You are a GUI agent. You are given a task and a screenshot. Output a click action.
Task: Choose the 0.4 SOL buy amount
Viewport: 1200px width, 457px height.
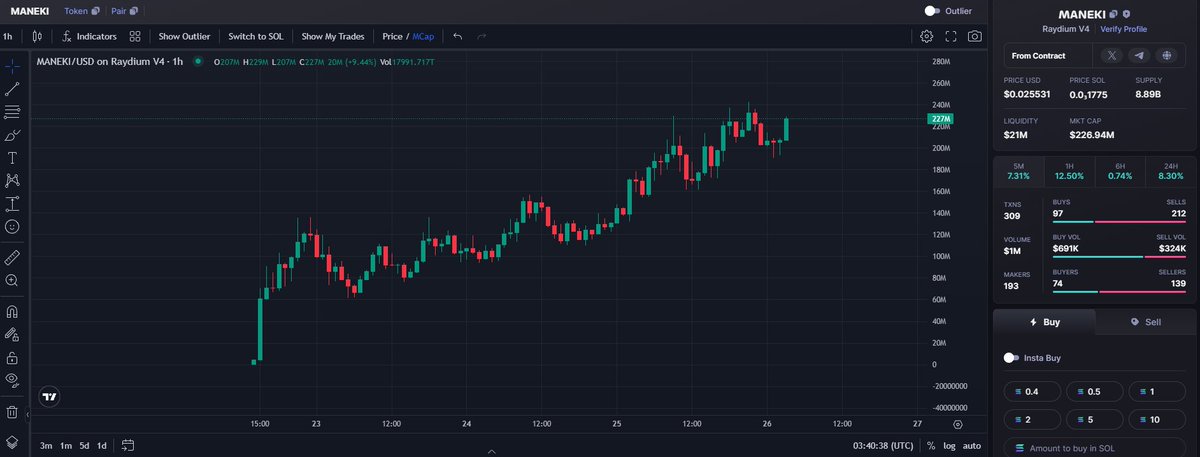1032,391
